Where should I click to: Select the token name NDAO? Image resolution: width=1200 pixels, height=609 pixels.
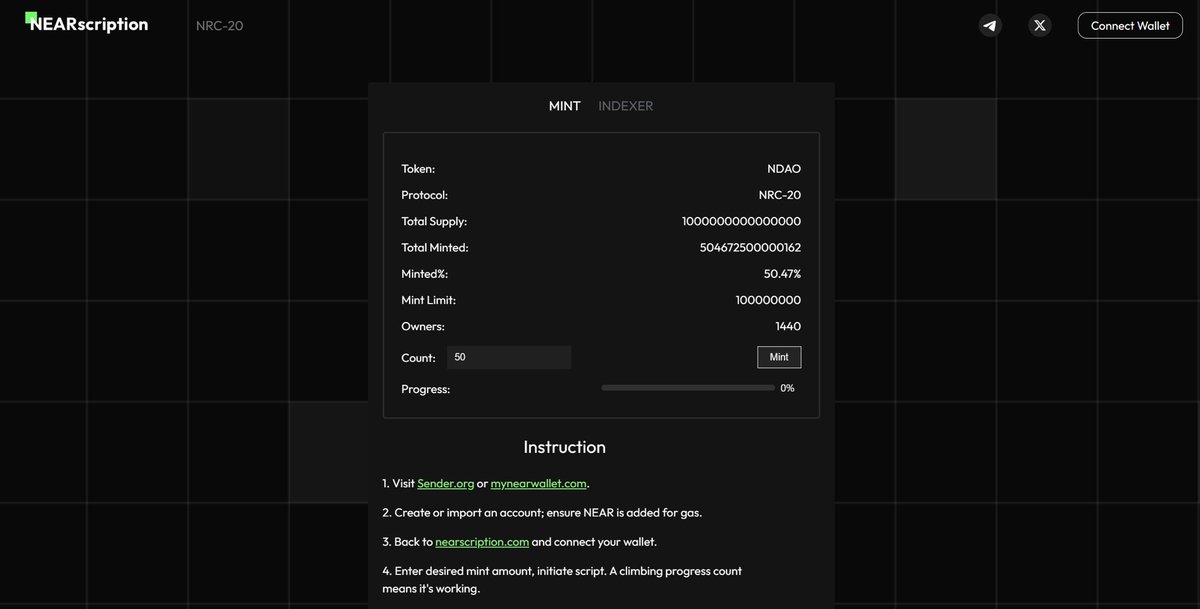coord(784,169)
